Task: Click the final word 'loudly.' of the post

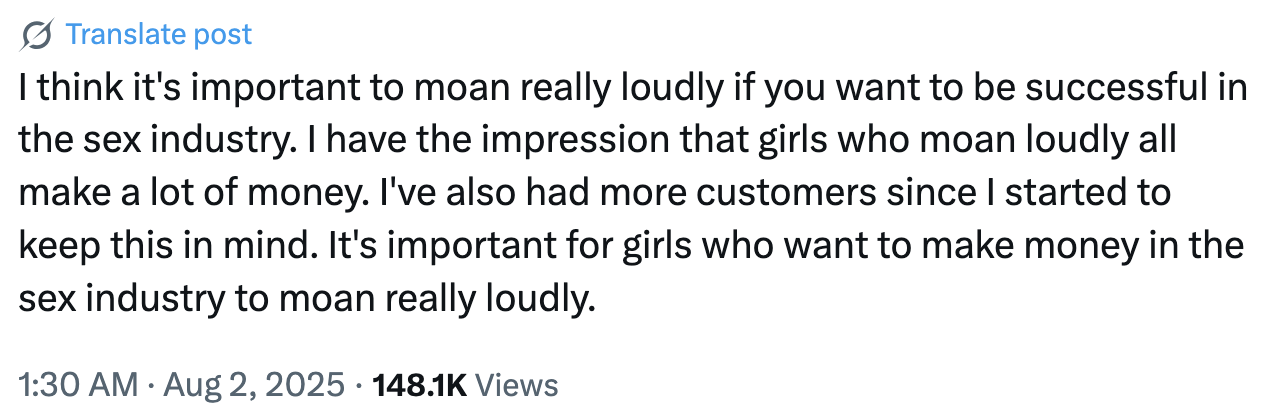Action: coord(538,296)
